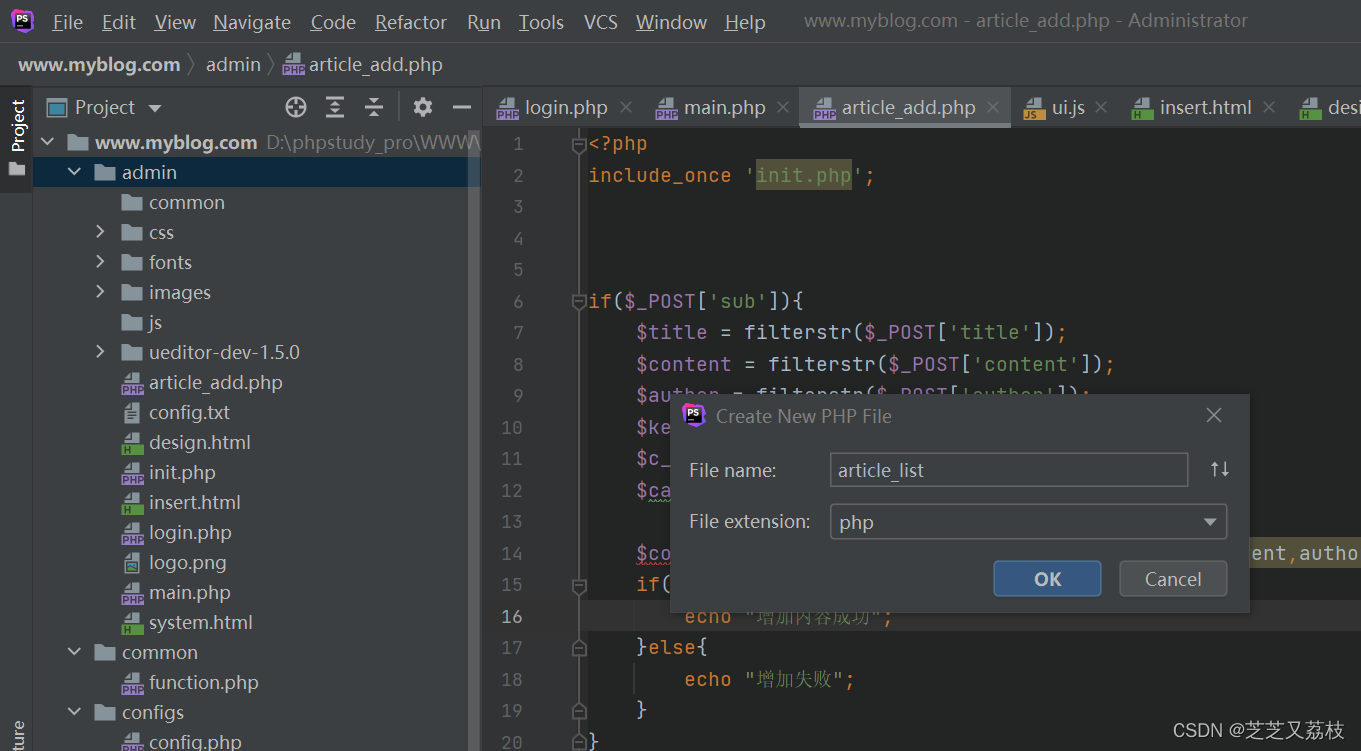Open the File extension dropdown
Viewport: 1361px width, 751px height.
[1210, 522]
